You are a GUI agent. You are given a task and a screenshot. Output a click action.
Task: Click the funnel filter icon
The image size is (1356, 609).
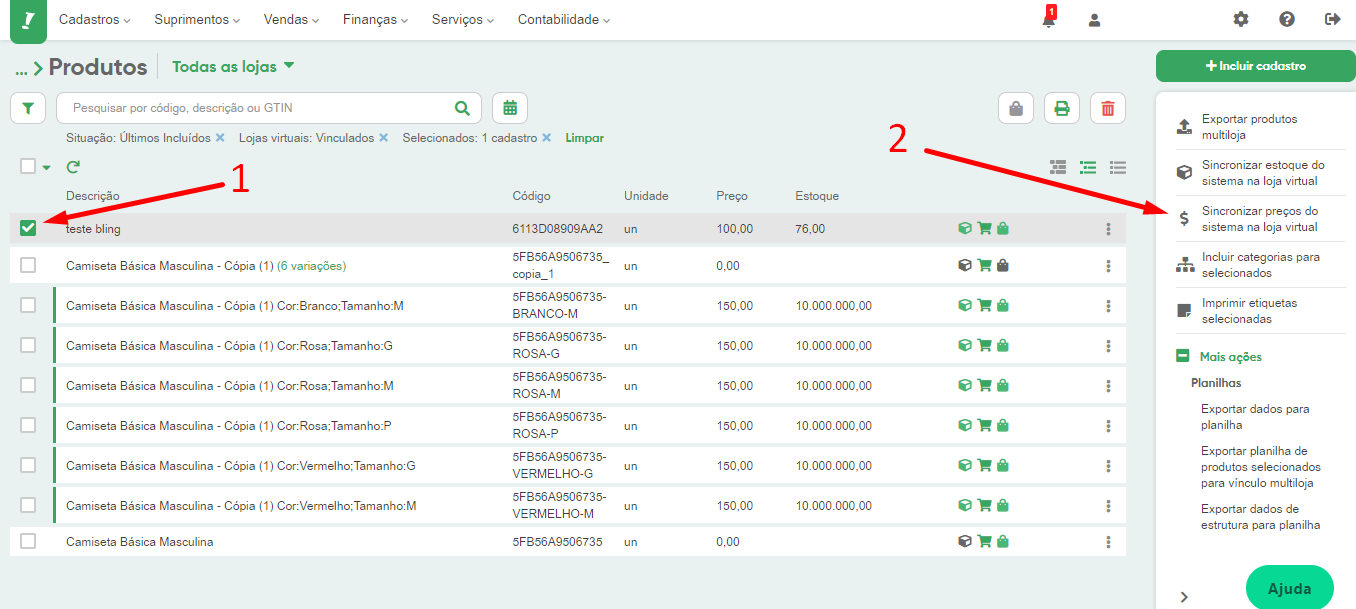pyautogui.click(x=27, y=108)
